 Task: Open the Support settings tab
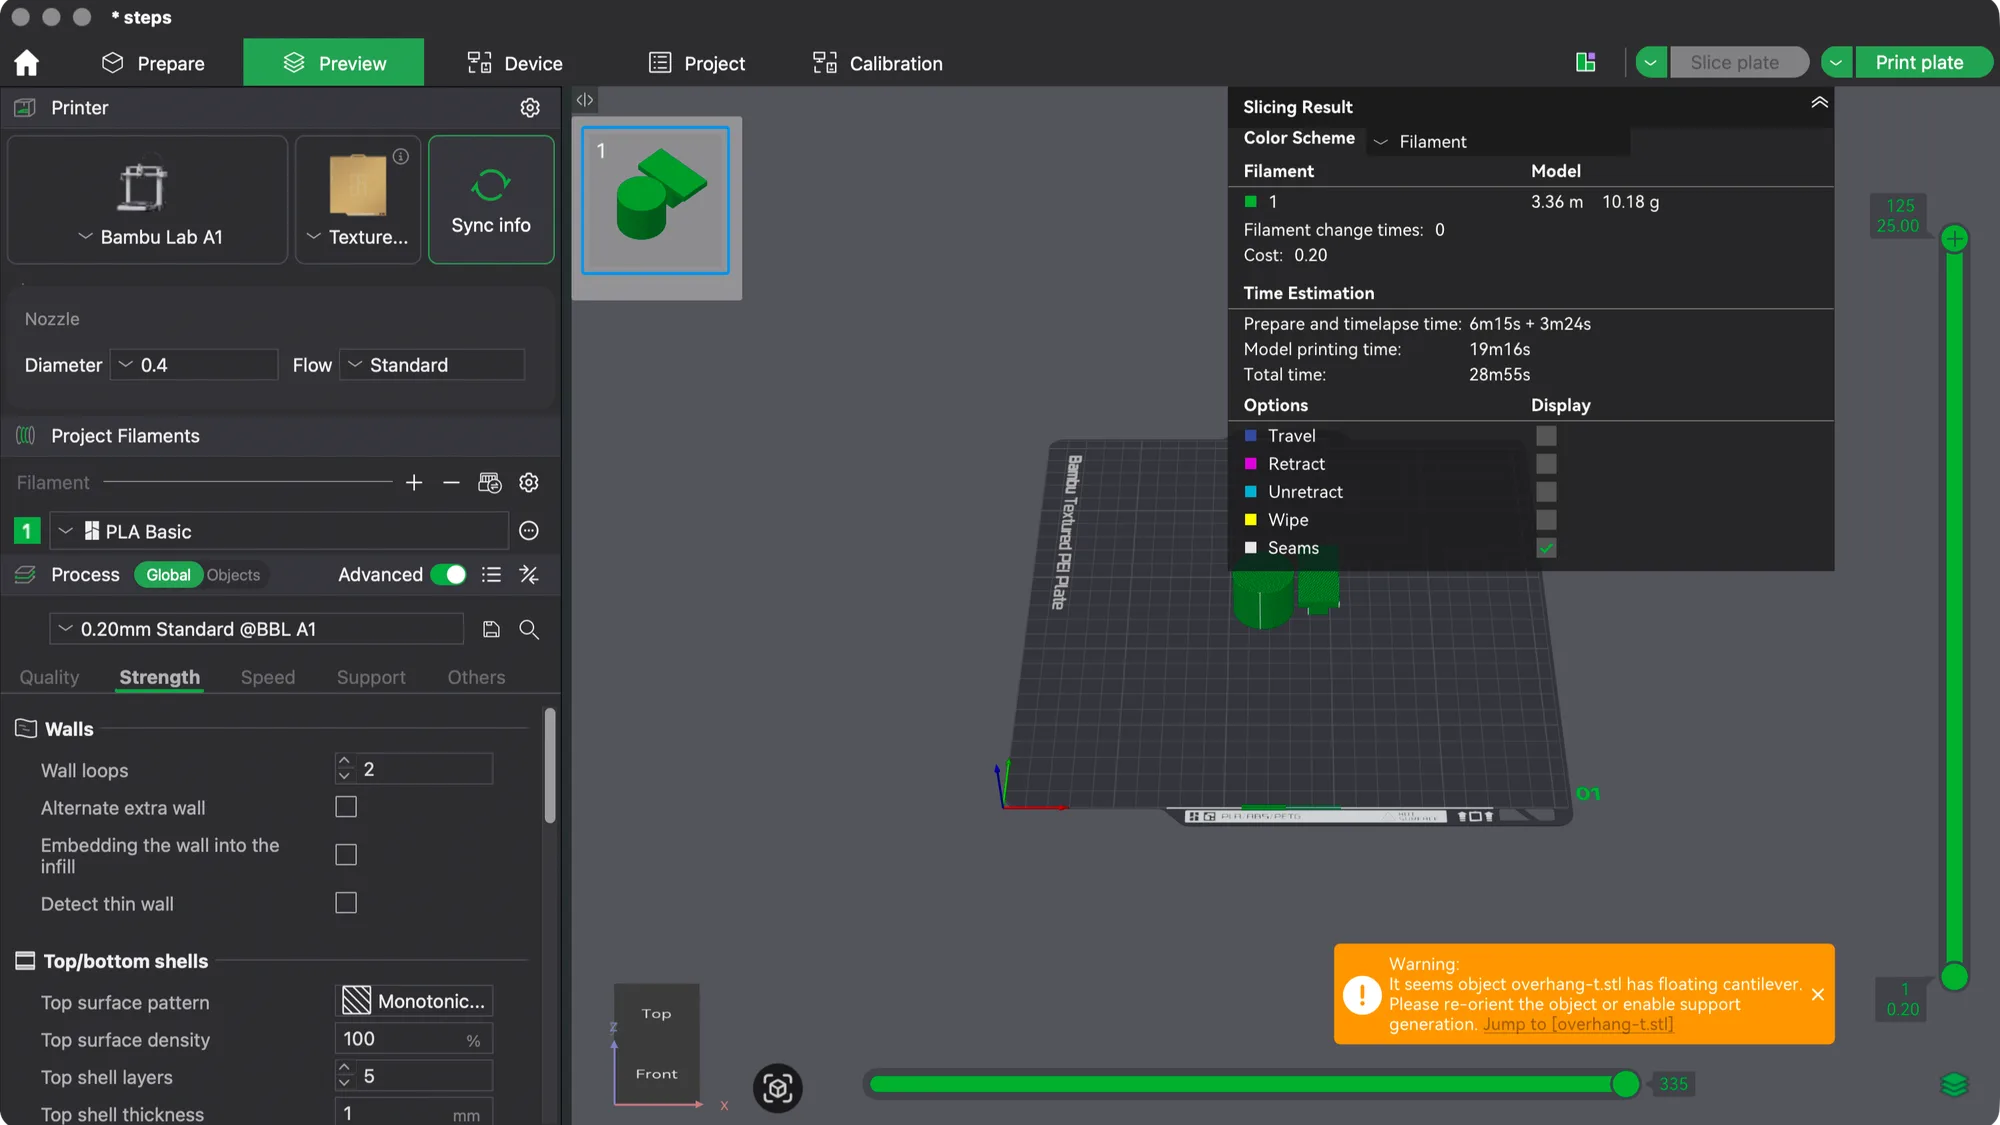[x=371, y=677]
